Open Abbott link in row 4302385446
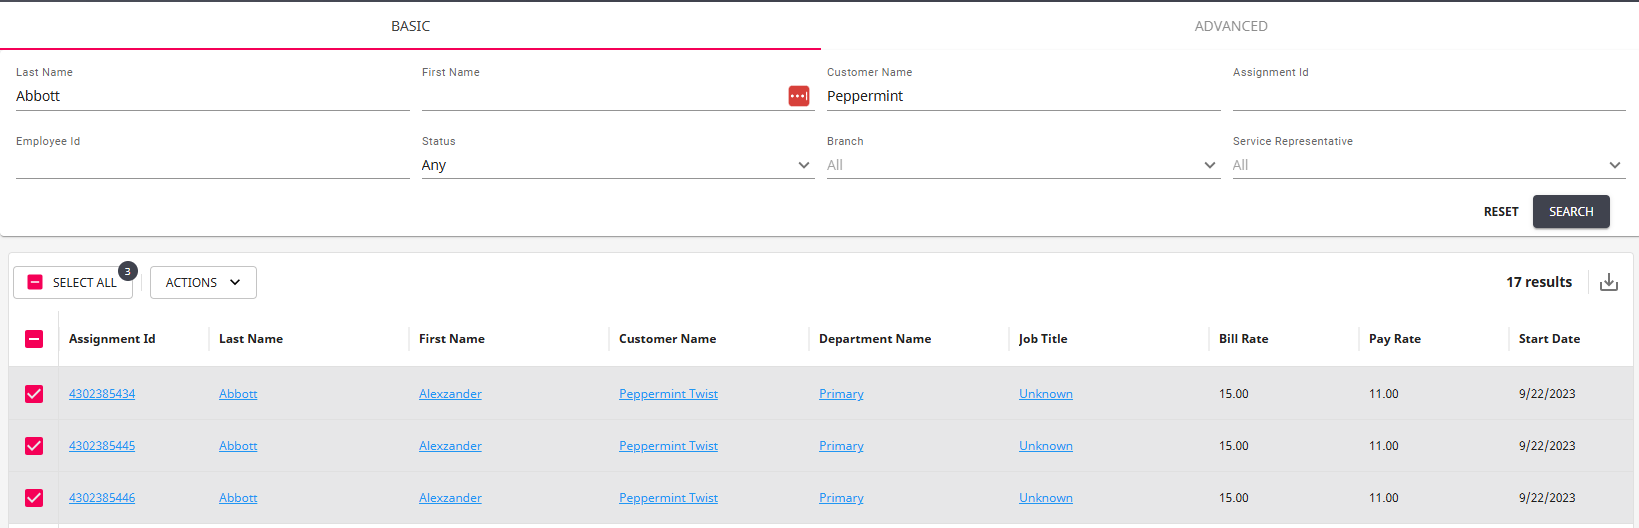Screen dimensions: 1639x528 coord(238,498)
